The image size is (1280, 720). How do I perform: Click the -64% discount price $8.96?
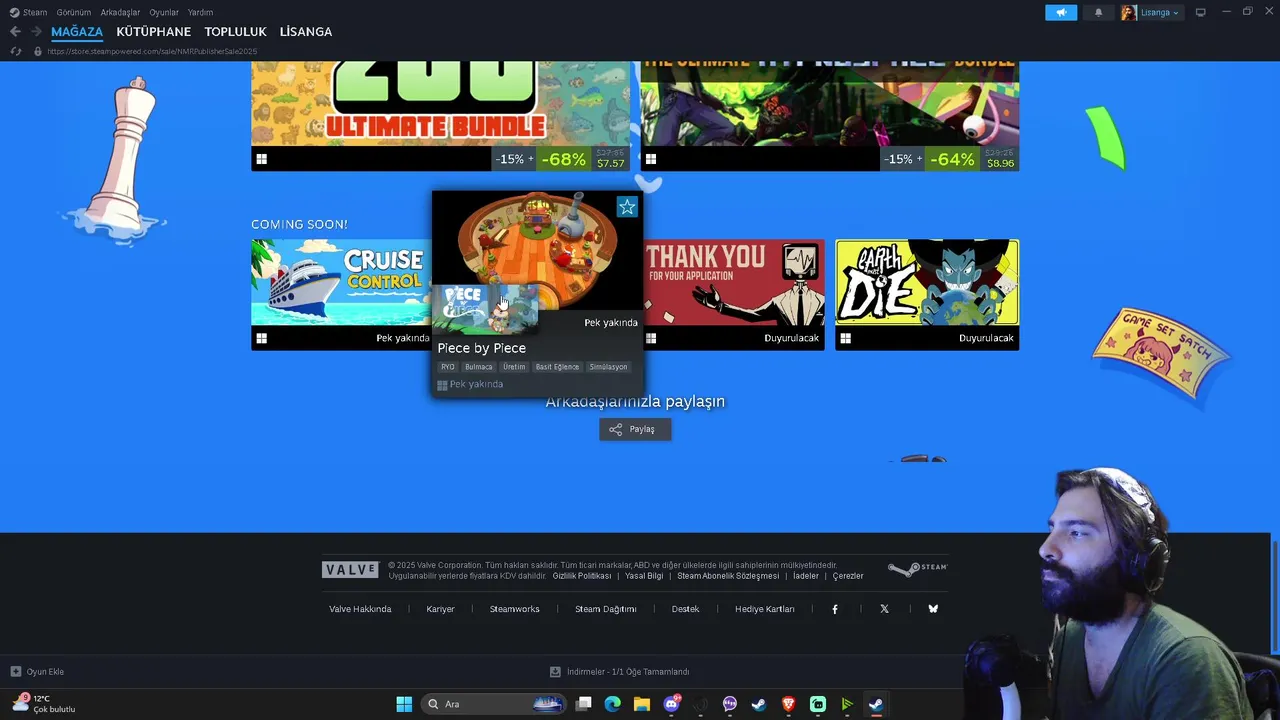[972, 159]
